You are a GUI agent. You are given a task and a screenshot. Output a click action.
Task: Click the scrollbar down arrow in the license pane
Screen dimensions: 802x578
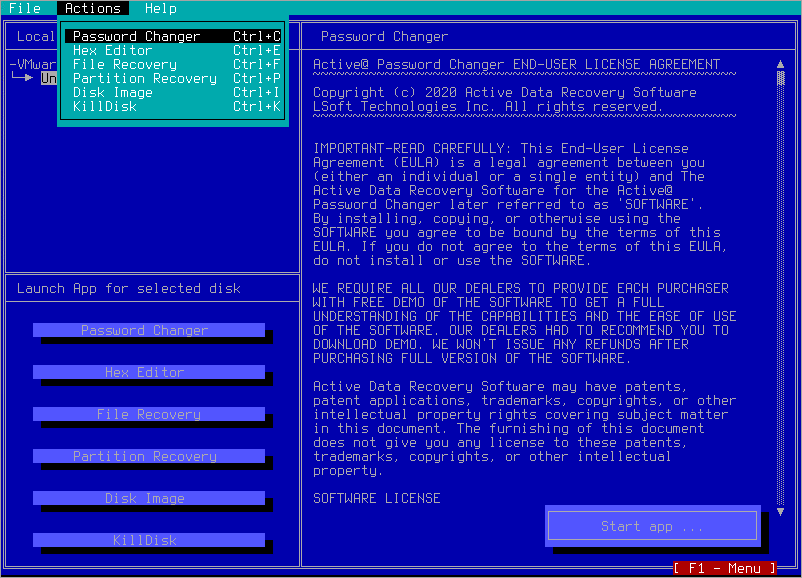point(781,512)
